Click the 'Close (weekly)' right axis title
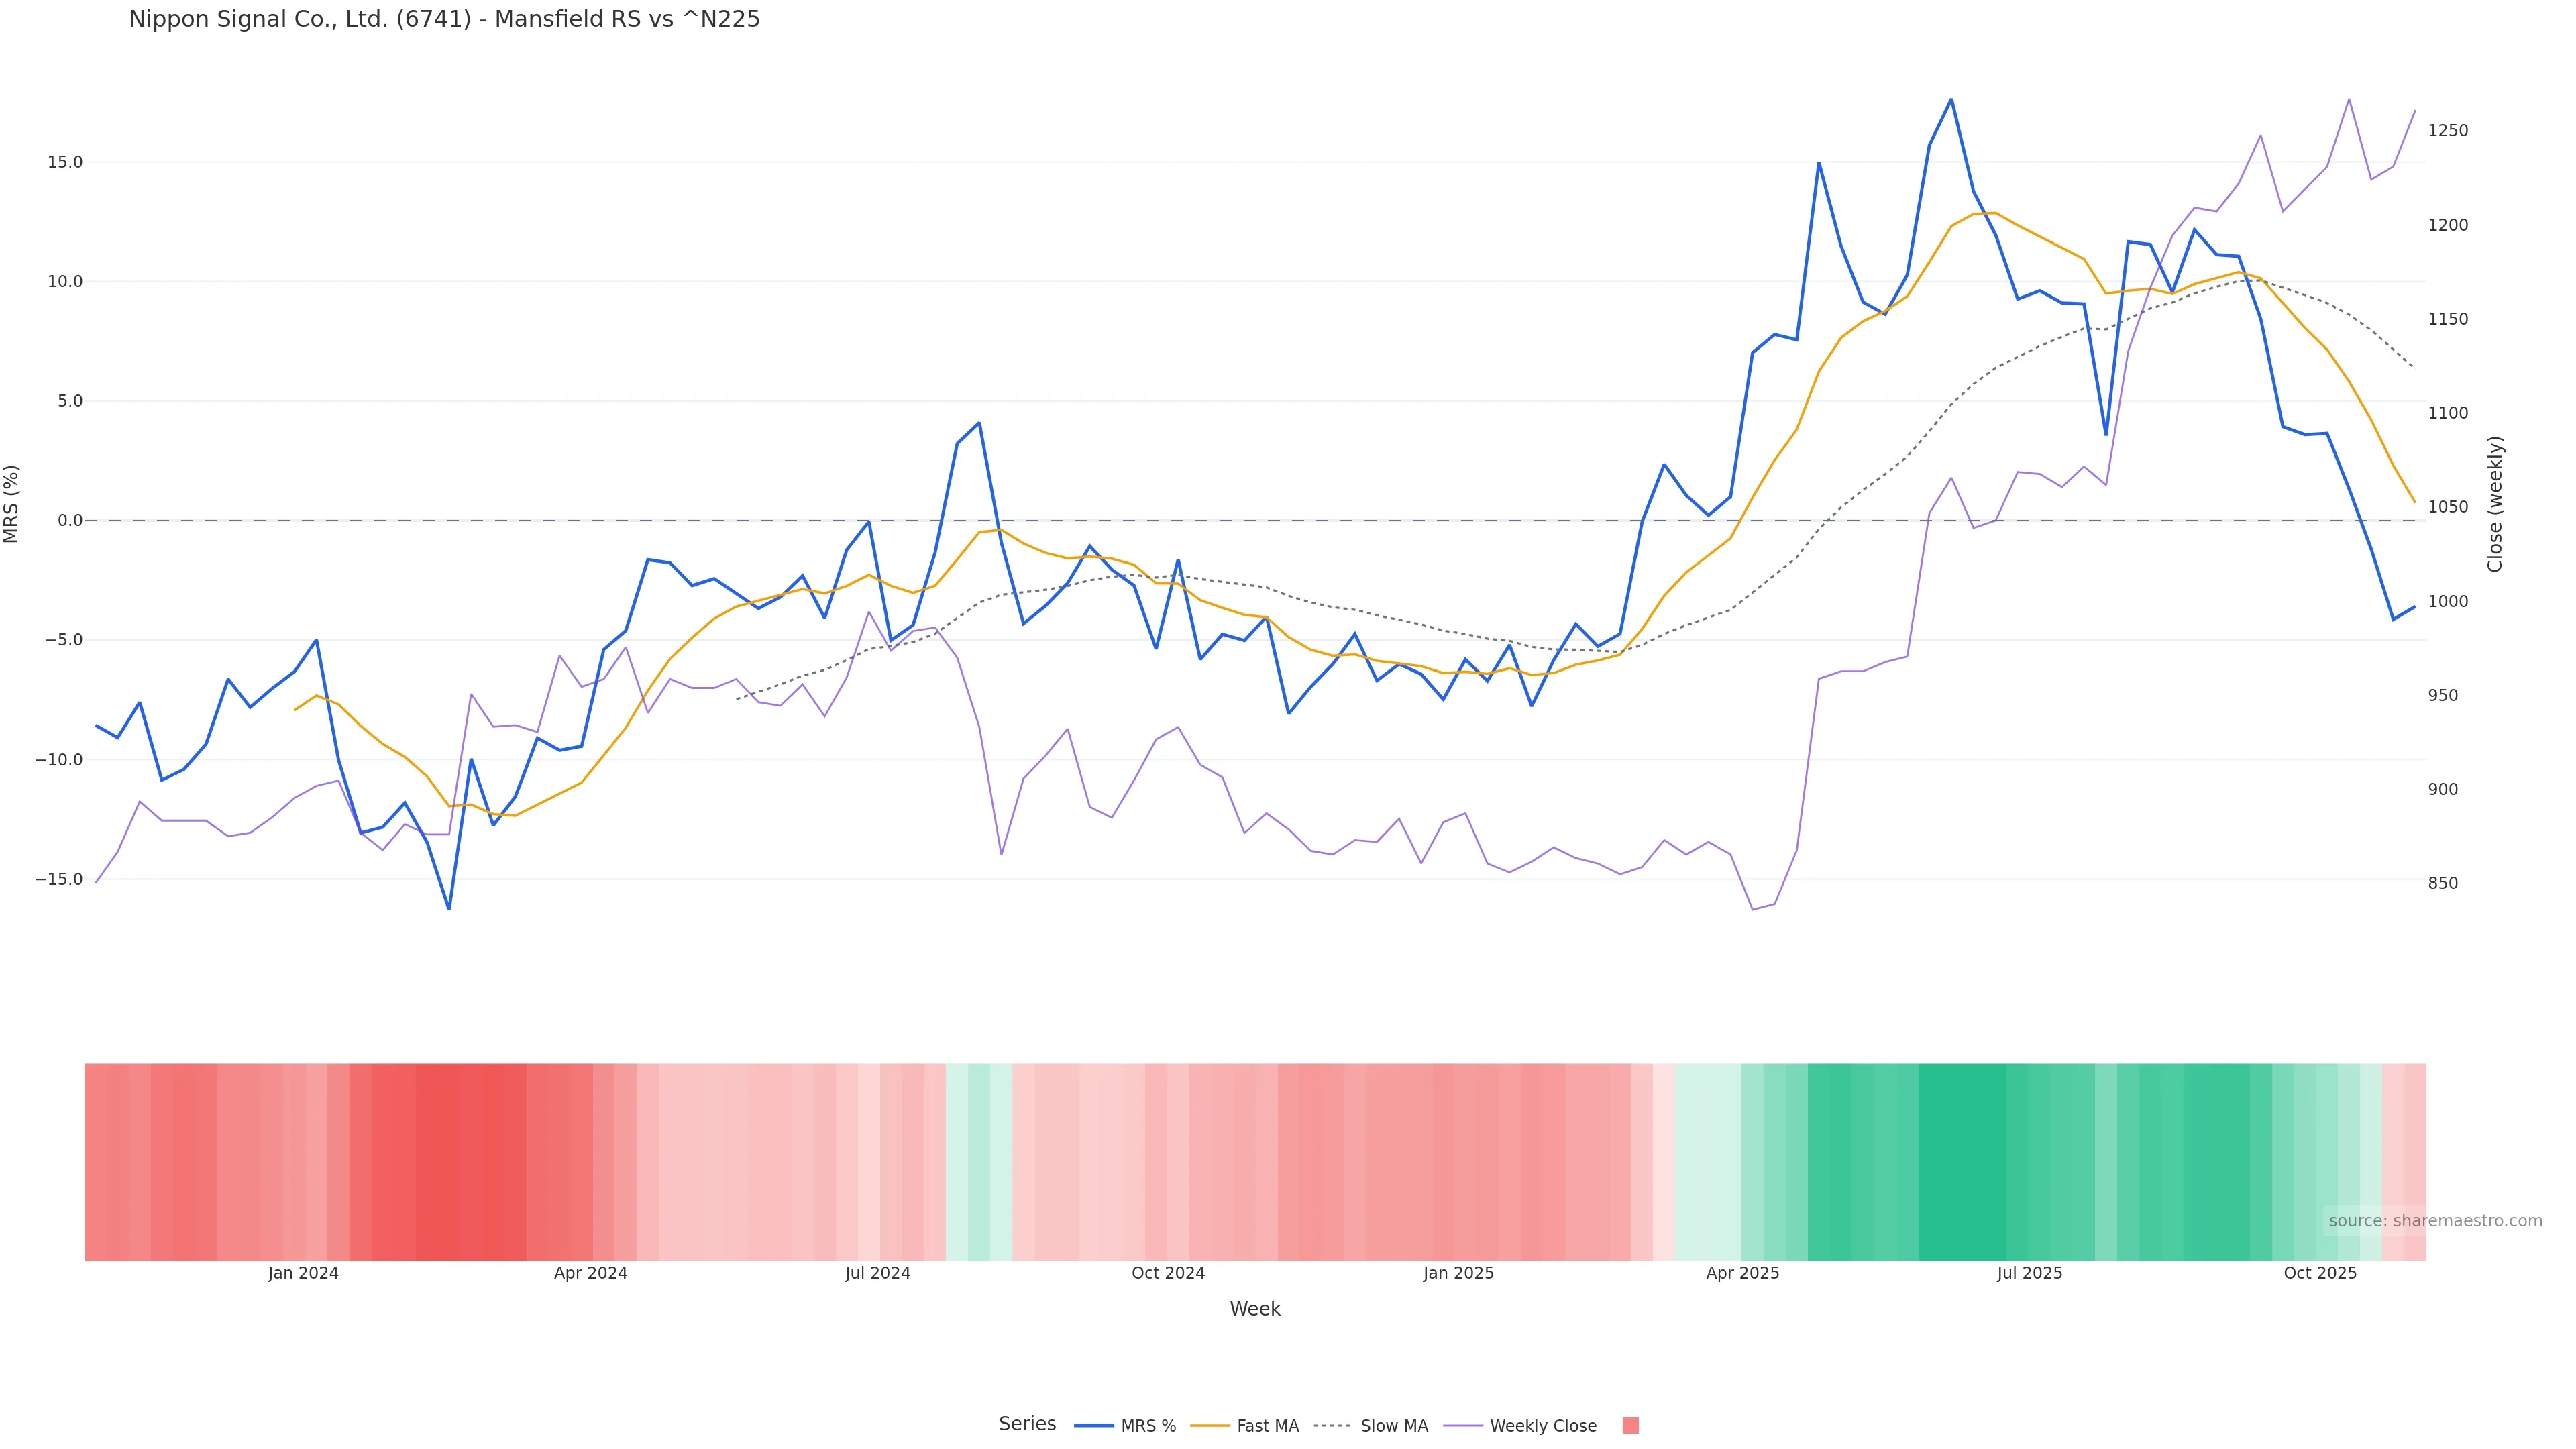This screenshot has width=2576, height=1449. tap(2495, 504)
